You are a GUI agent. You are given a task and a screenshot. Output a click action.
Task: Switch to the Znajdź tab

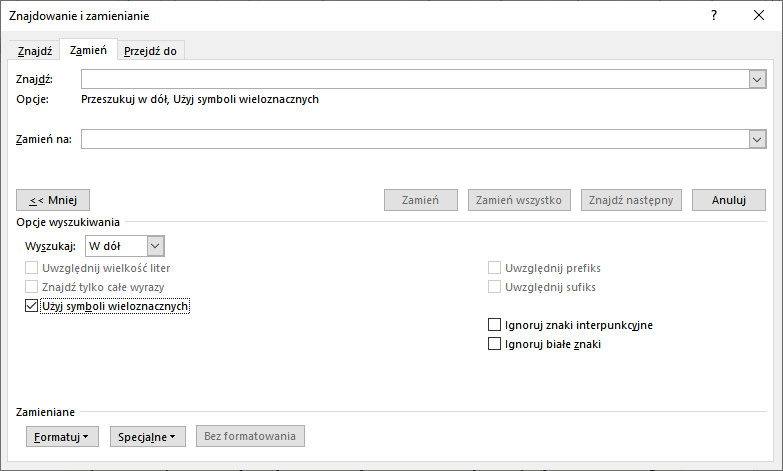[x=35, y=51]
